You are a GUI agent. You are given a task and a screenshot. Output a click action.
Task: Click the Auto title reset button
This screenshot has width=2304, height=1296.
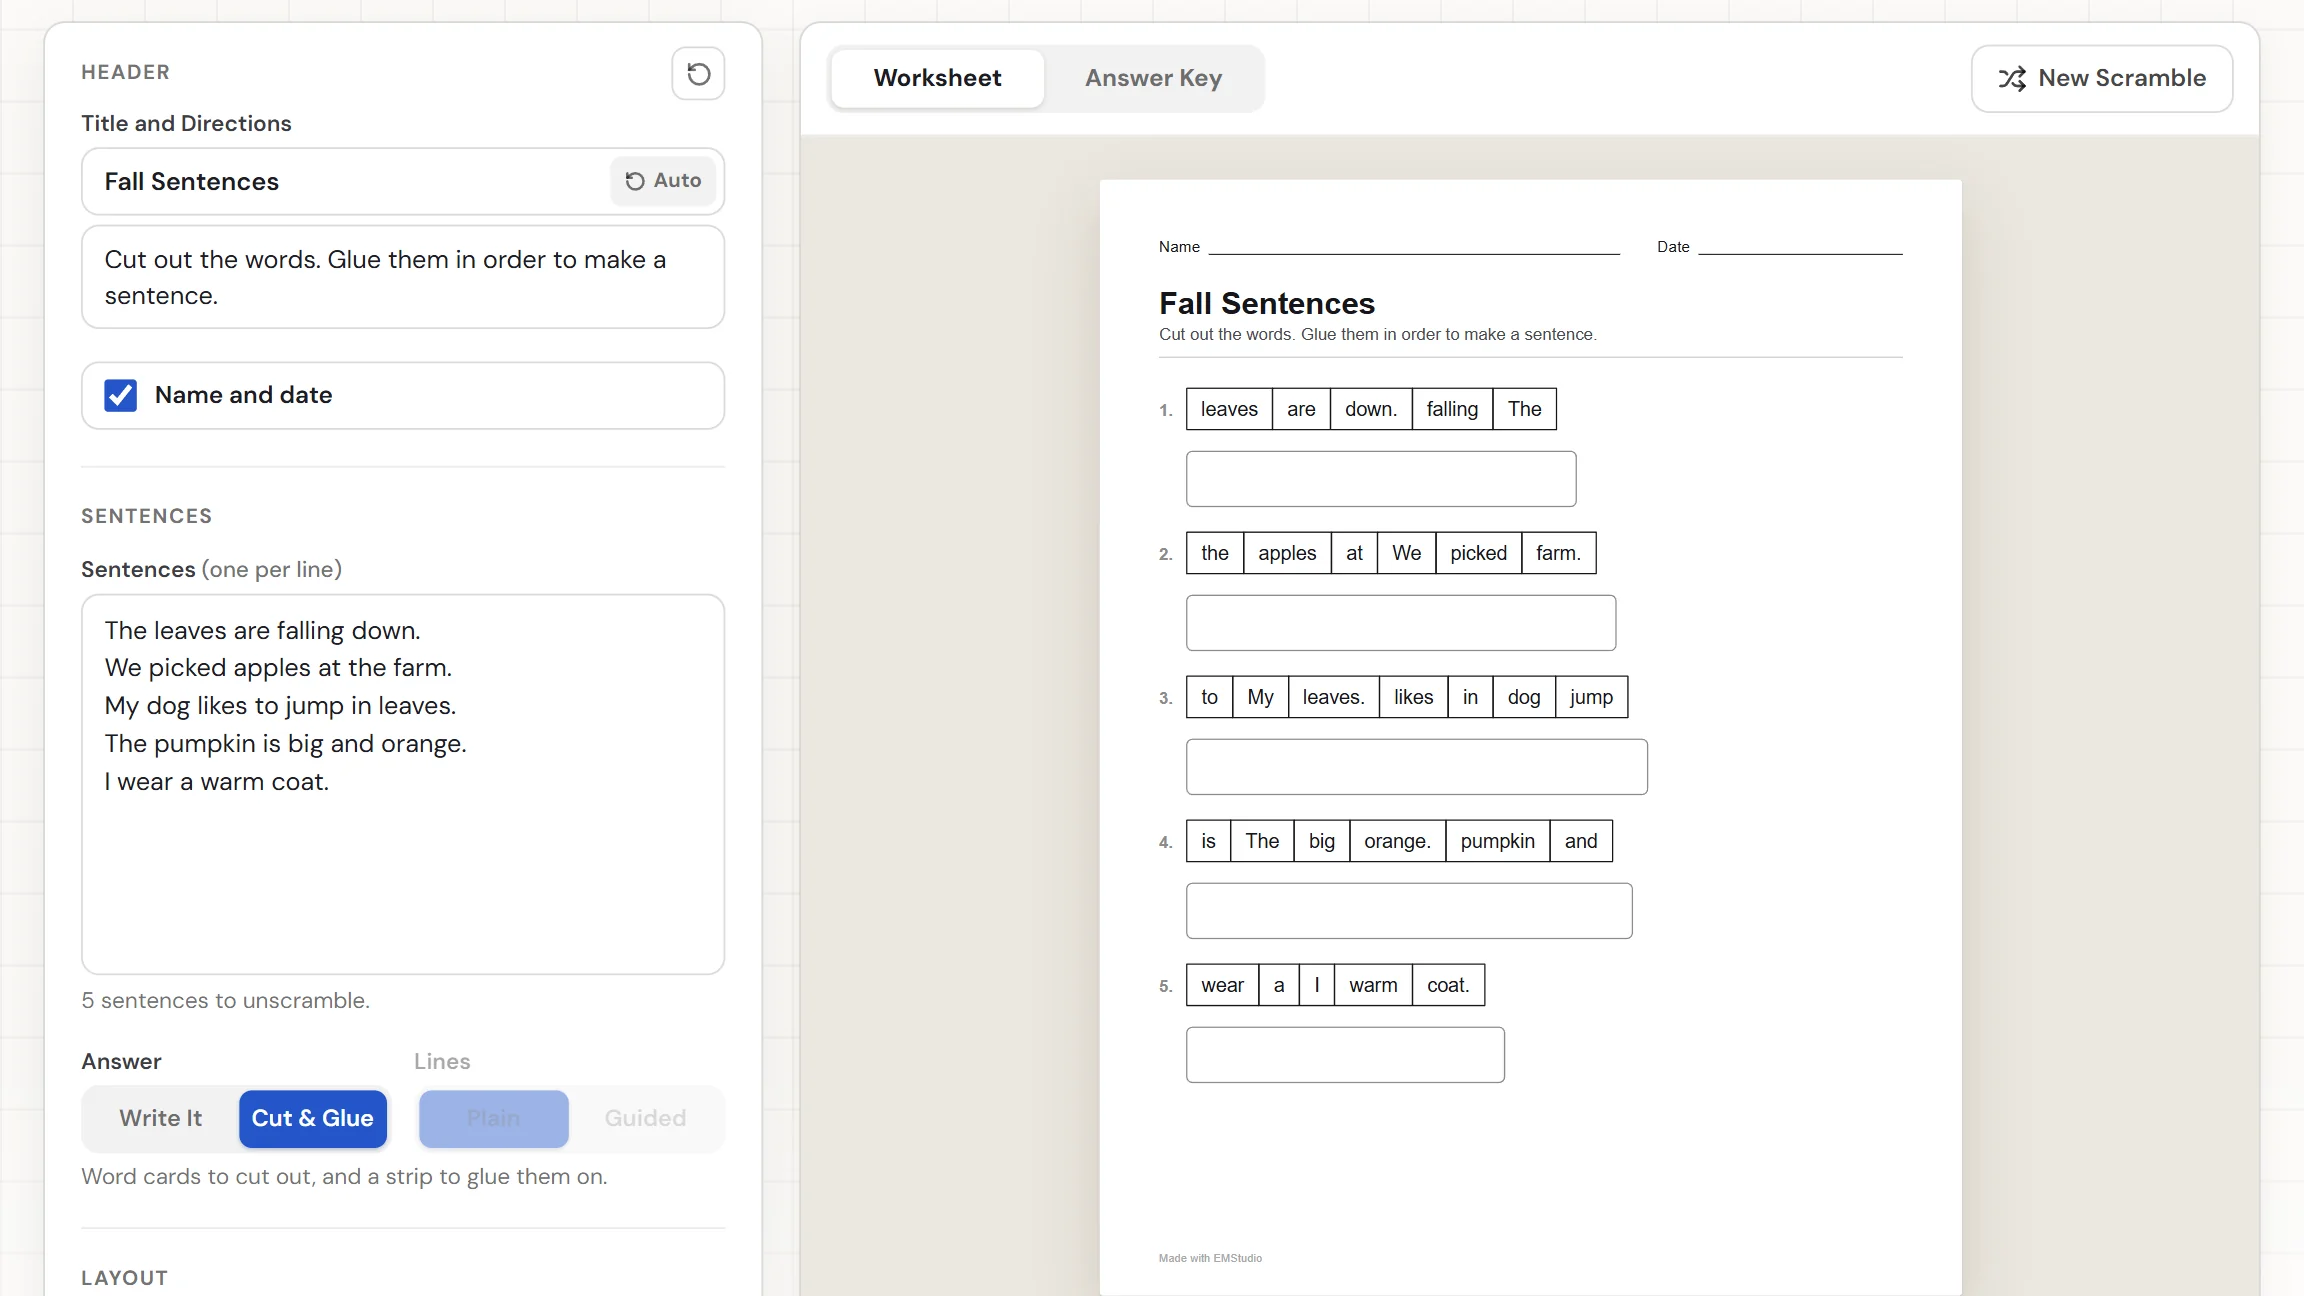[x=663, y=181]
